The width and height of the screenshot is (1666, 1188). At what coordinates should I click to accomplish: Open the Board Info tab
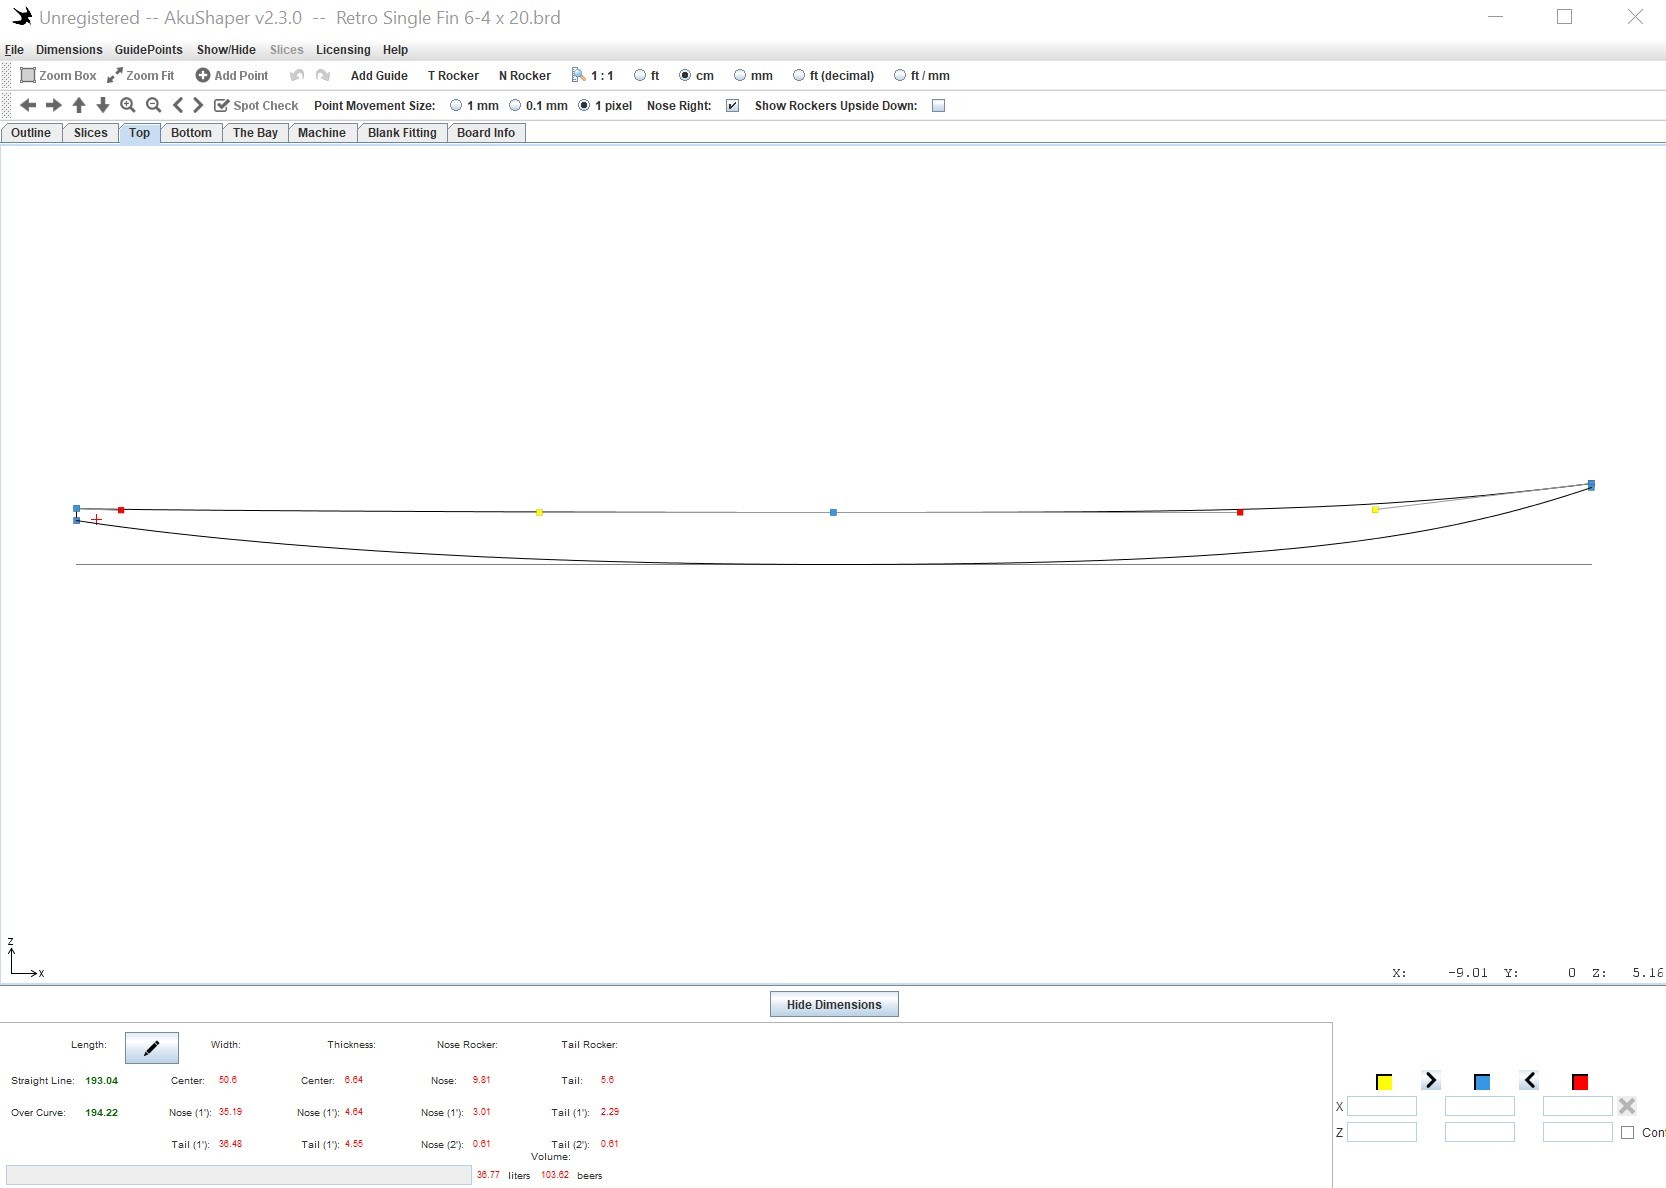pyautogui.click(x=486, y=133)
